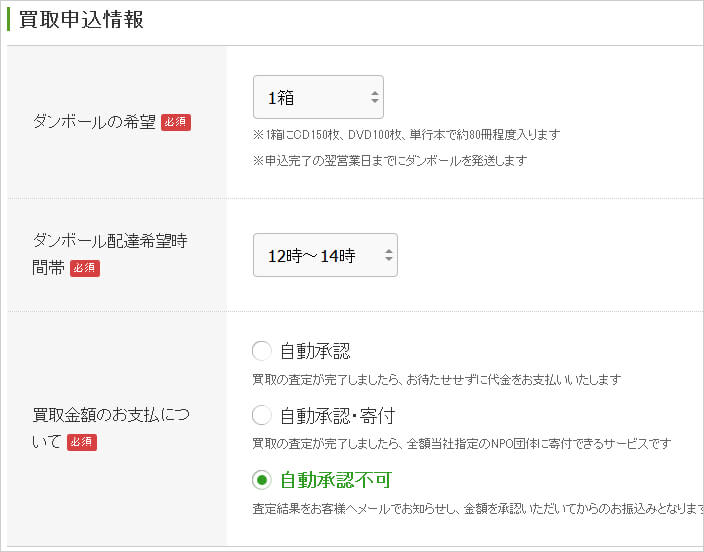
Task: Click the 自動承認 option label text
Action: (x=315, y=351)
